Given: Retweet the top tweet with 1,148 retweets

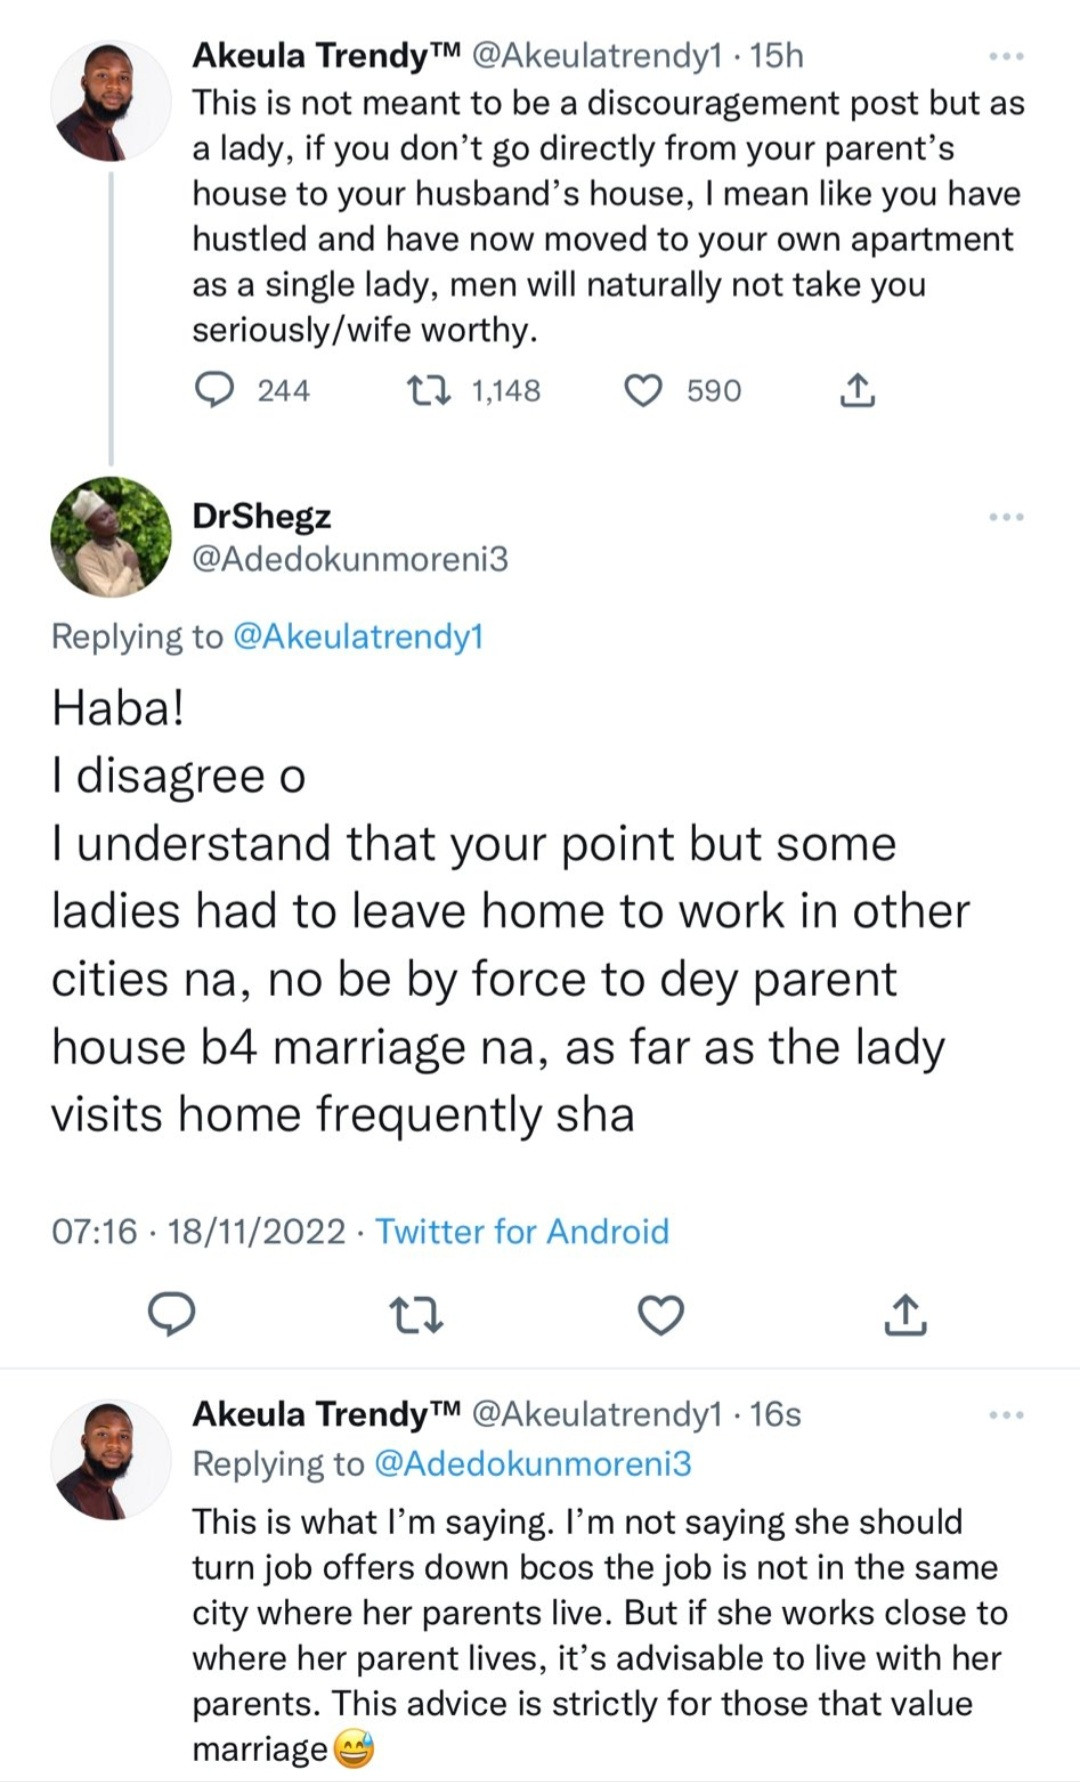Looking at the screenshot, I should click(431, 390).
